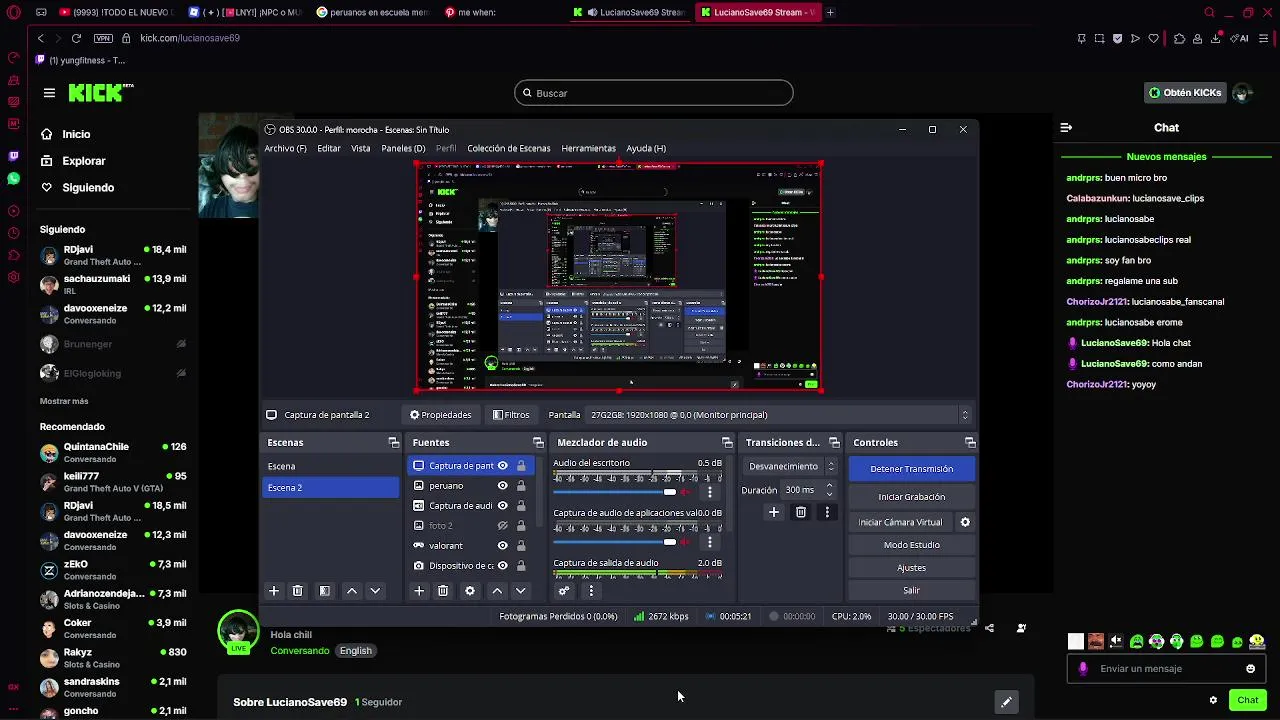1280x720 pixels.
Task: Enable Modo Estudio
Action: [912, 545]
